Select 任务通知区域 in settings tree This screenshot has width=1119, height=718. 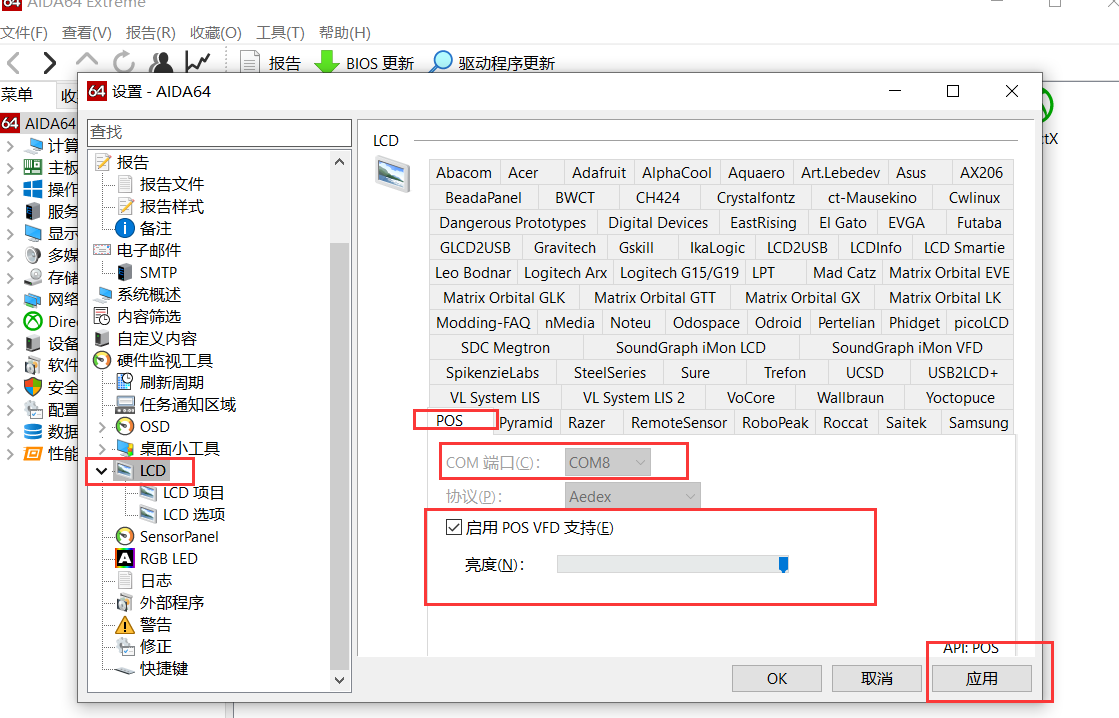coord(187,405)
